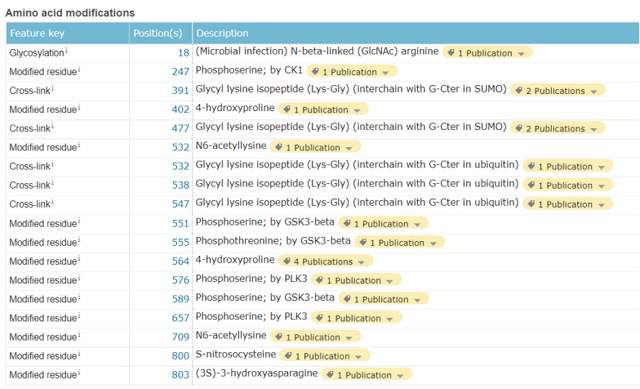640x389 pixels.
Task: Select the Phosphoserine; by CK1 text
Action: tap(249, 70)
